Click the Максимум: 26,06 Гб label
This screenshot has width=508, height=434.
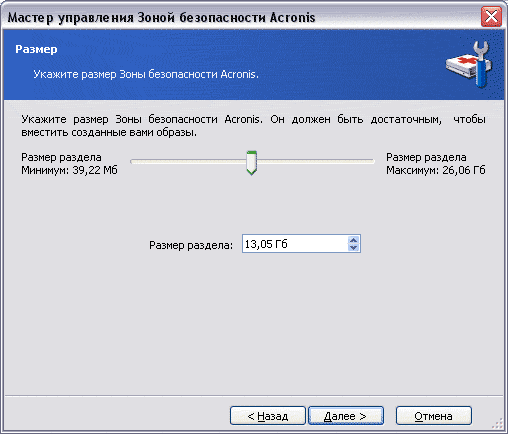point(436,170)
